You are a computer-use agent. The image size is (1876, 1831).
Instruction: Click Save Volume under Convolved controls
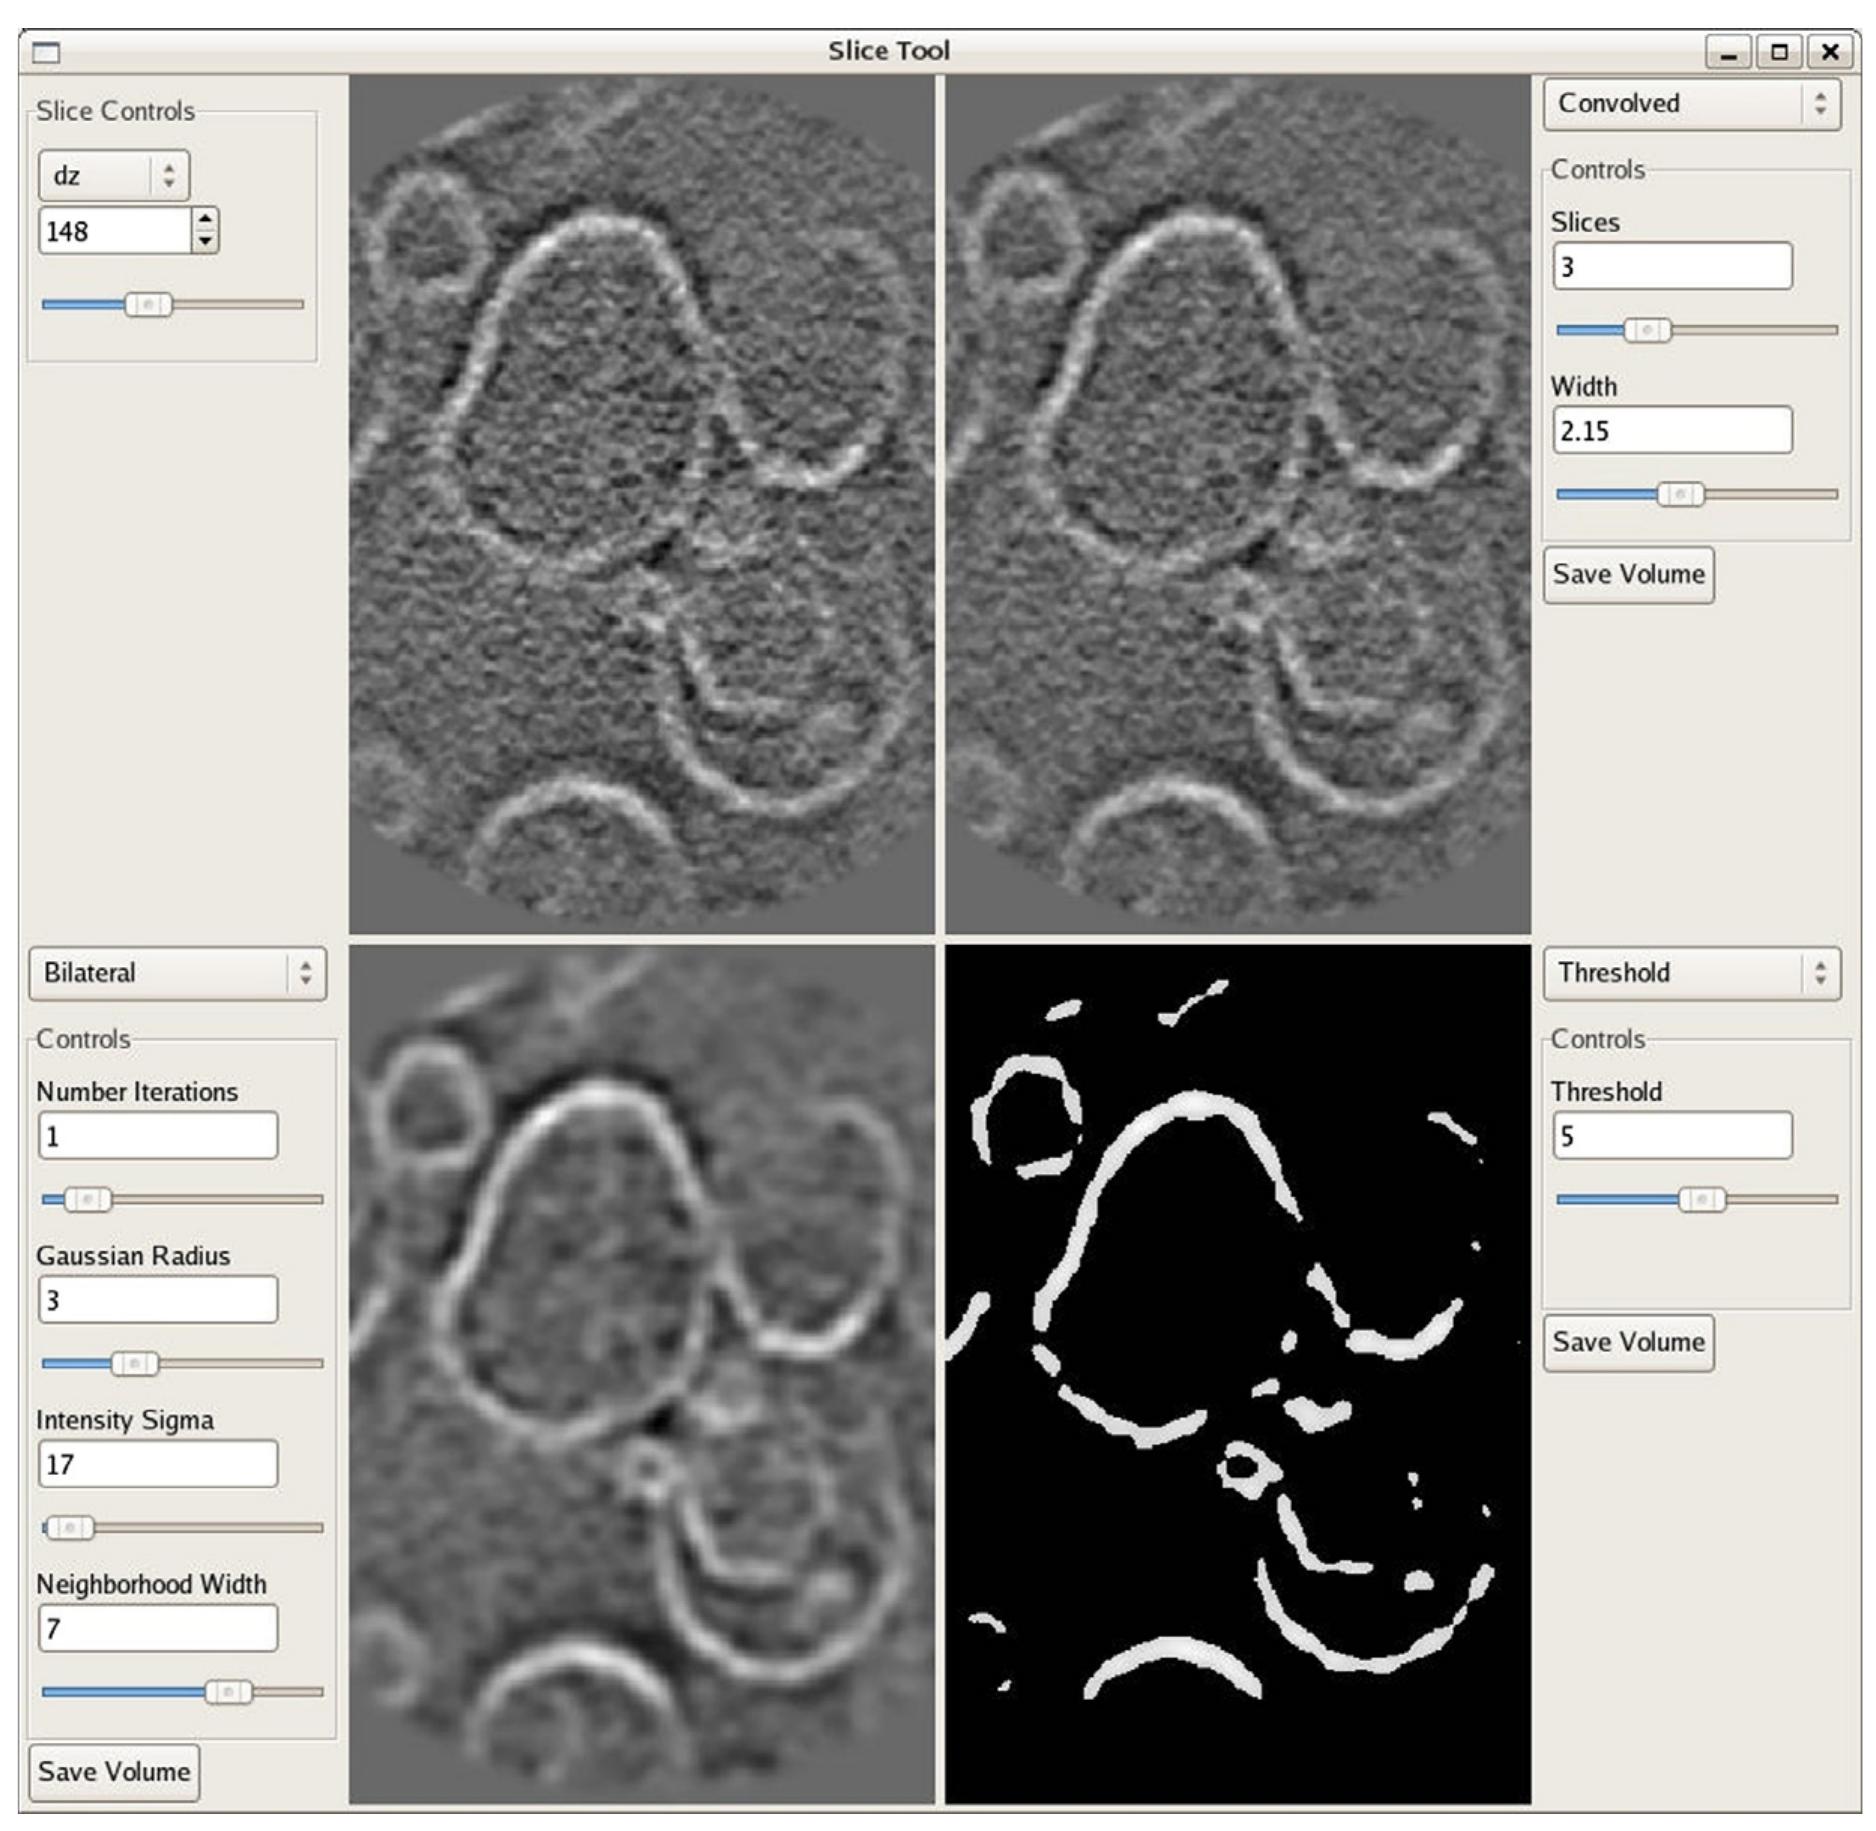click(x=1627, y=575)
